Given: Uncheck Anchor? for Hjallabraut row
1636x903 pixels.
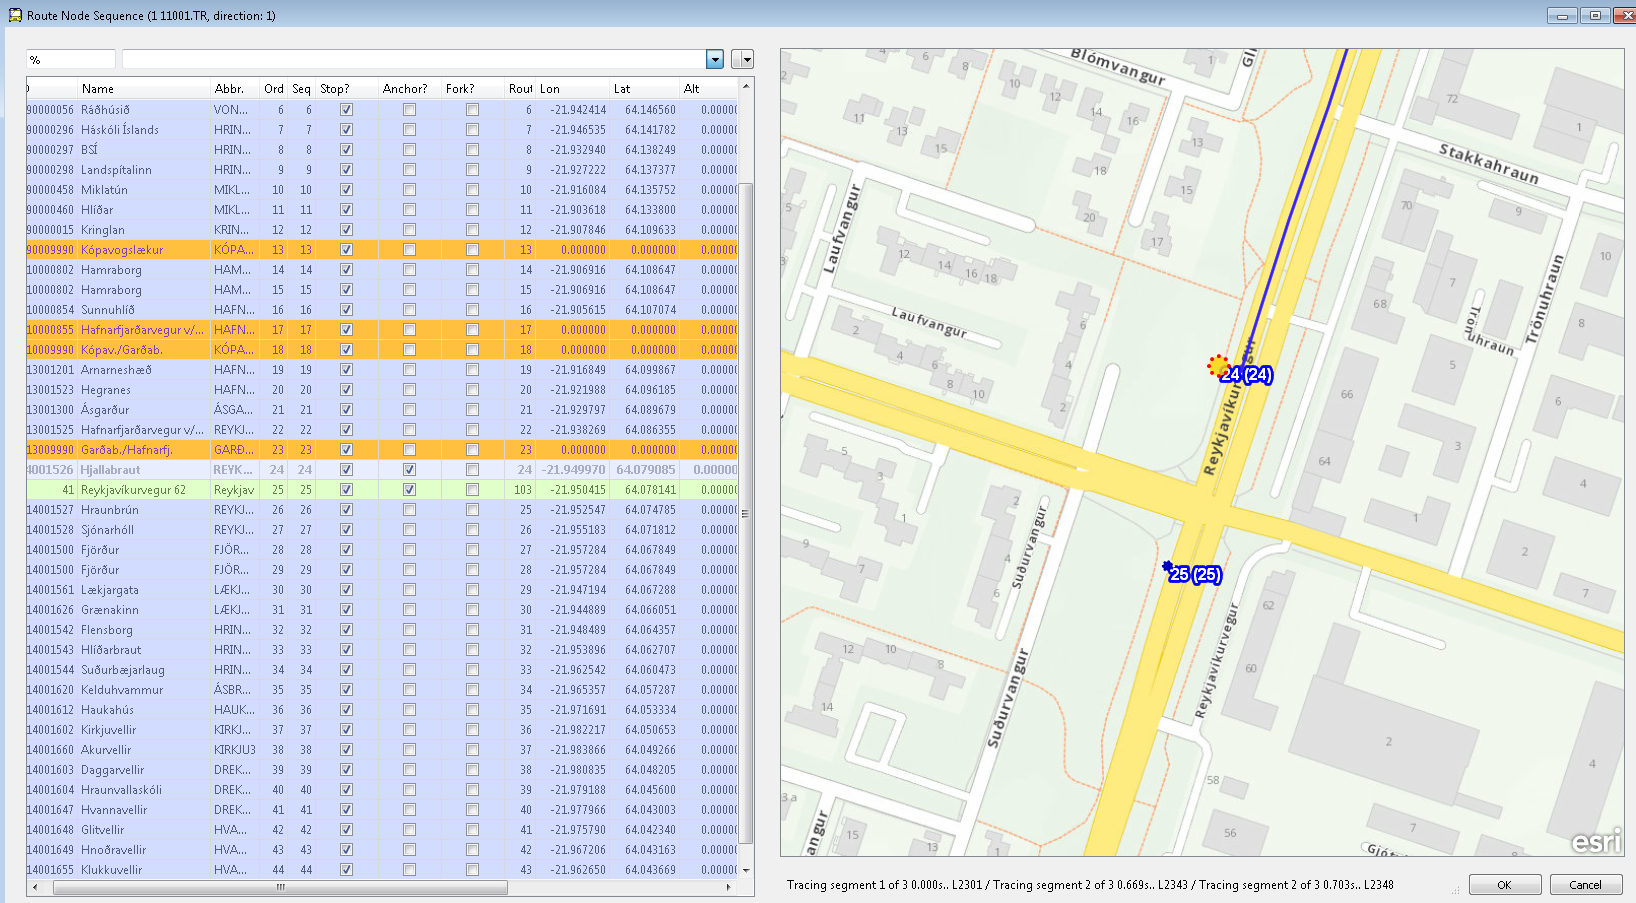Looking at the screenshot, I should click(x=409, y=470).
